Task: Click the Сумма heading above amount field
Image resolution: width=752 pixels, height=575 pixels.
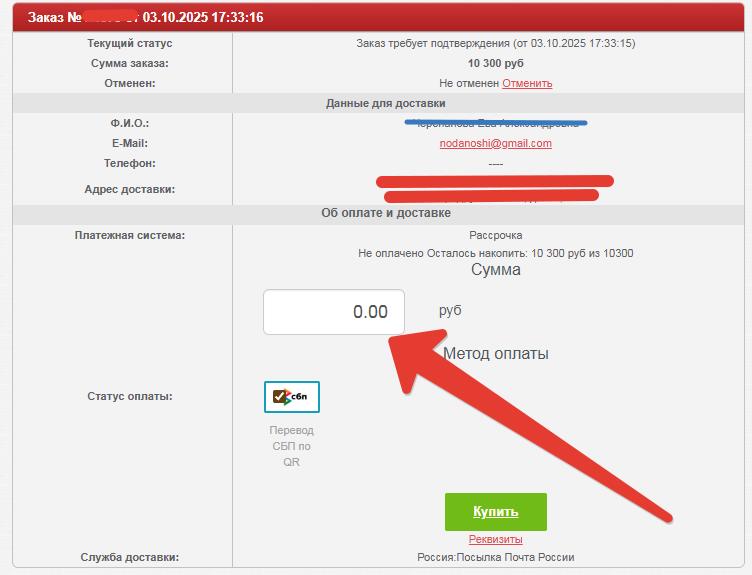Action: (x=495, y=270)
